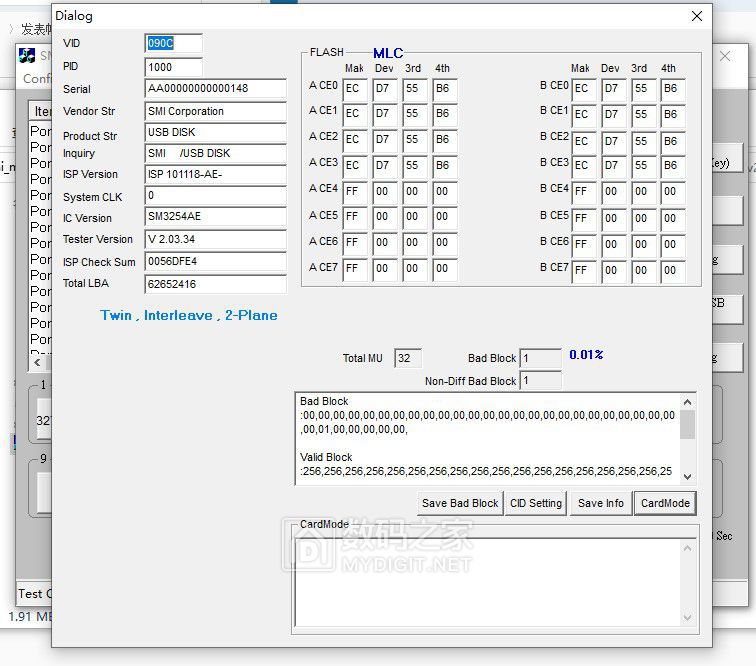The width and height of the screenshot is (756, 666).
Task: Click the Bad Block count field
Action: tap(540, 358)
